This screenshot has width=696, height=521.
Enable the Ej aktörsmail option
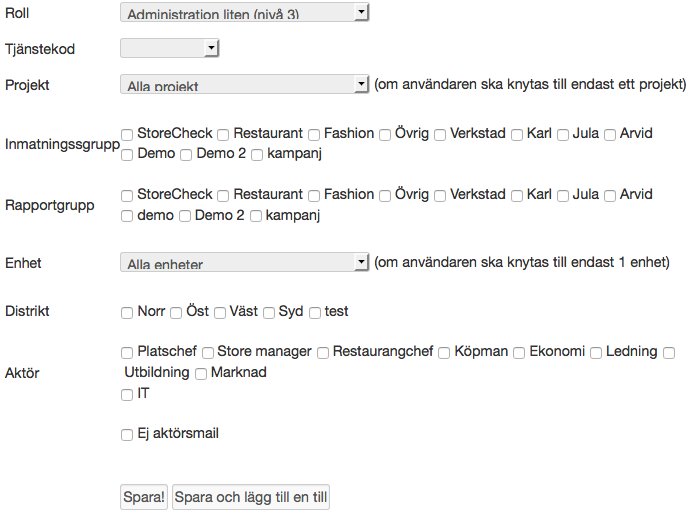(127, 435)
